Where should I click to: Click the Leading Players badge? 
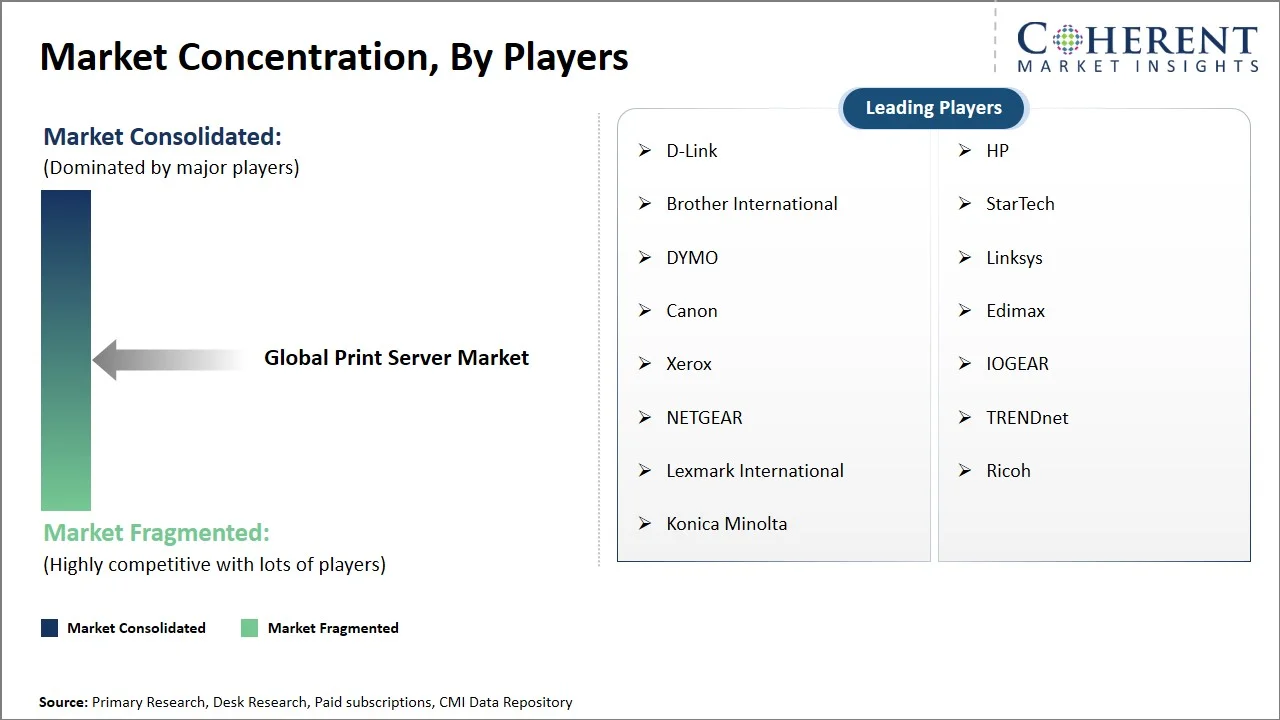click(x=934, y=108)
